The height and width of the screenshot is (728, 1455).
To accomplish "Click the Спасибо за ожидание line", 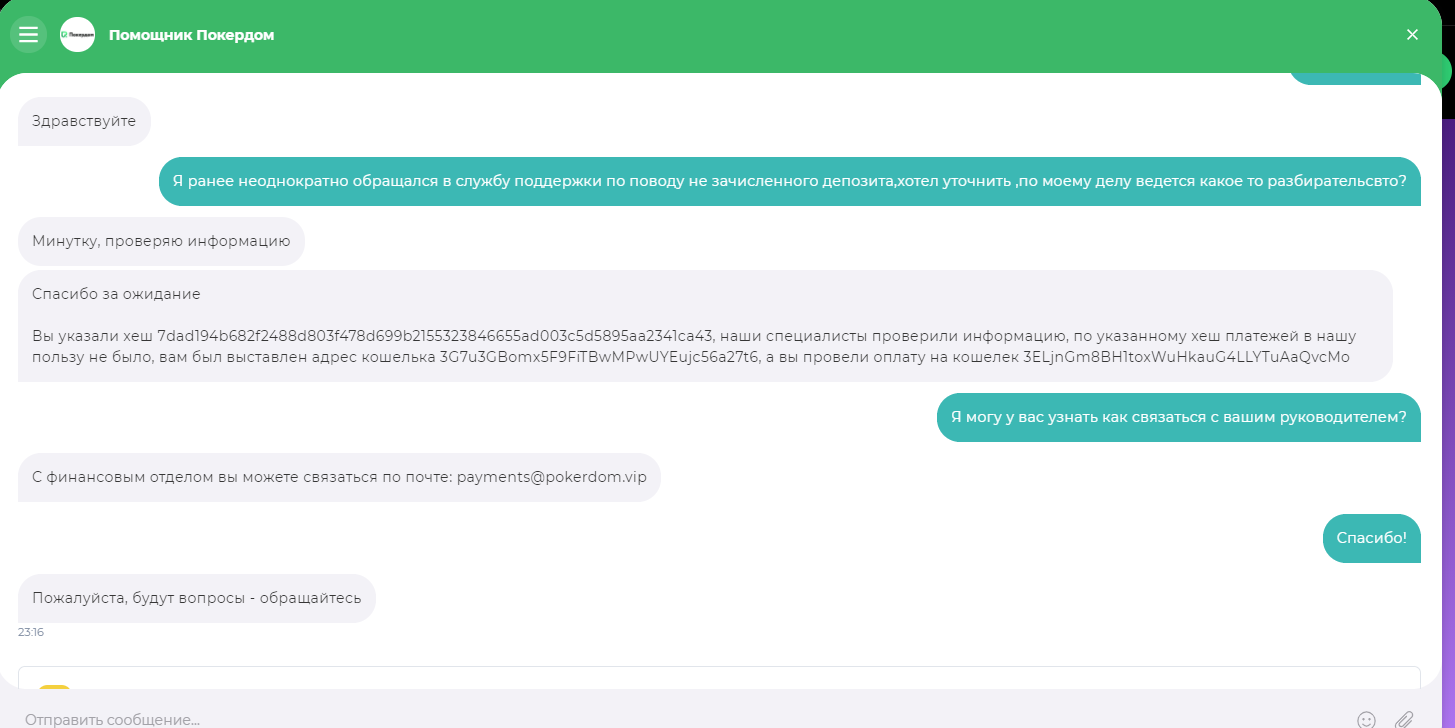I will tap(116, 294).
